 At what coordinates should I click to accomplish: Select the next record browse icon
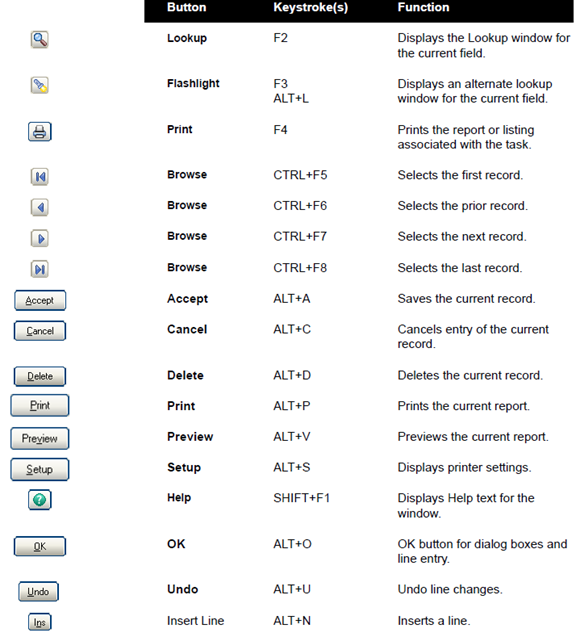click(39, 238)
